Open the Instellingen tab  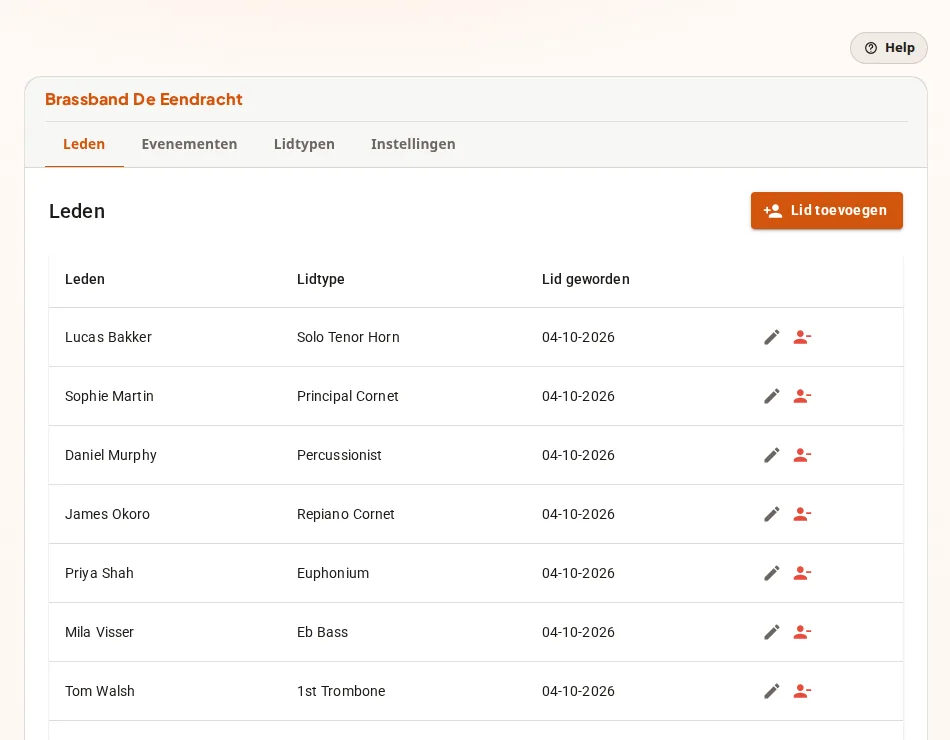[413, 144]
